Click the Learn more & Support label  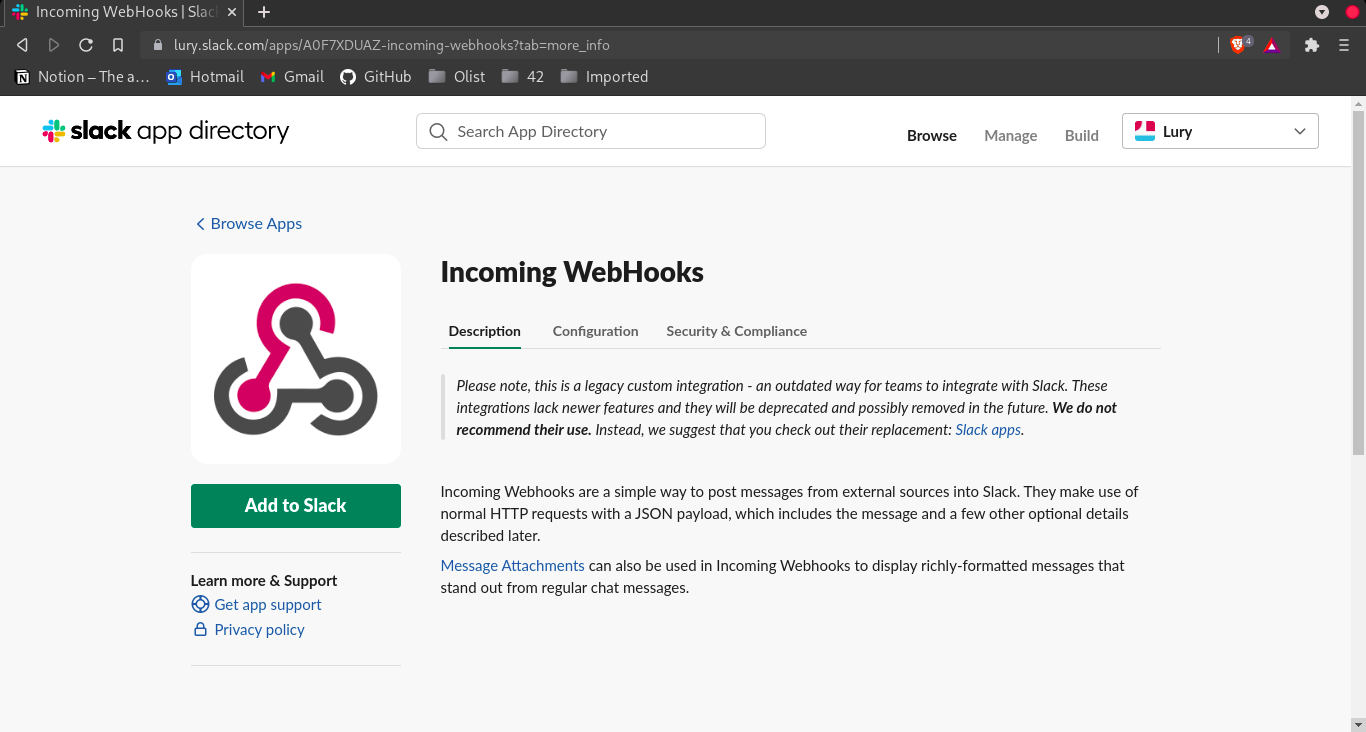264,581
